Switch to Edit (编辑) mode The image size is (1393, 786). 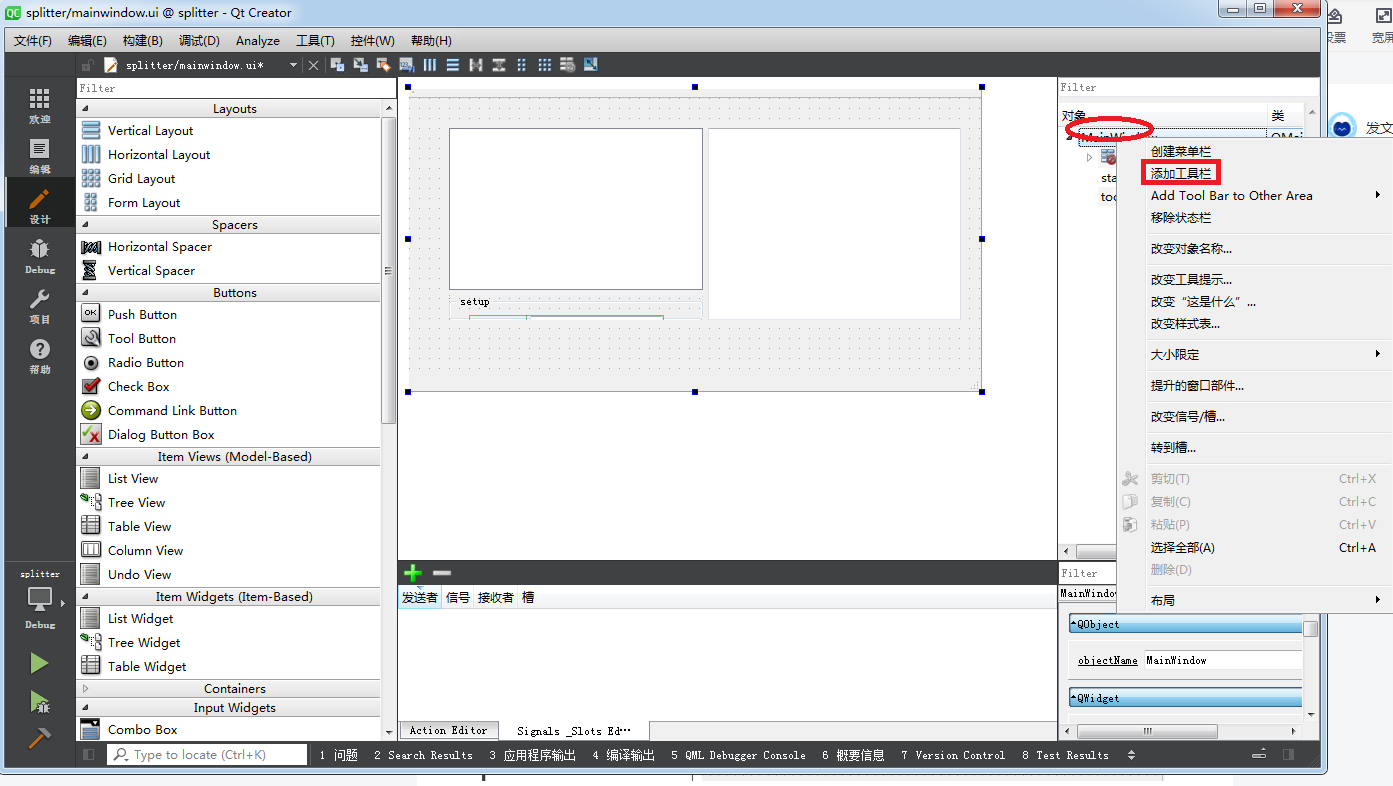click(x=39, y=155)
